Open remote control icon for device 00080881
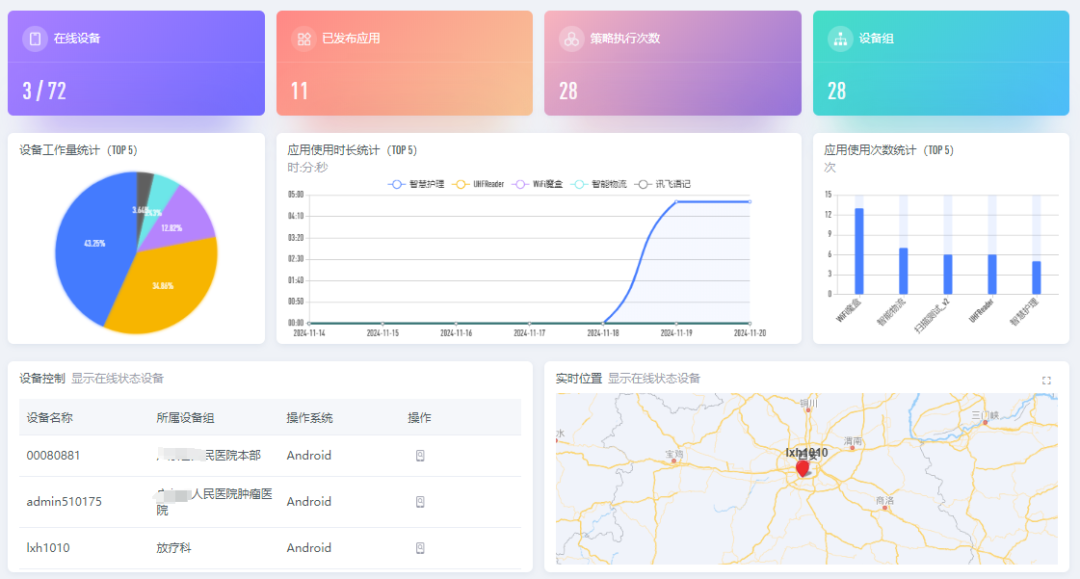 pos(420,456)
